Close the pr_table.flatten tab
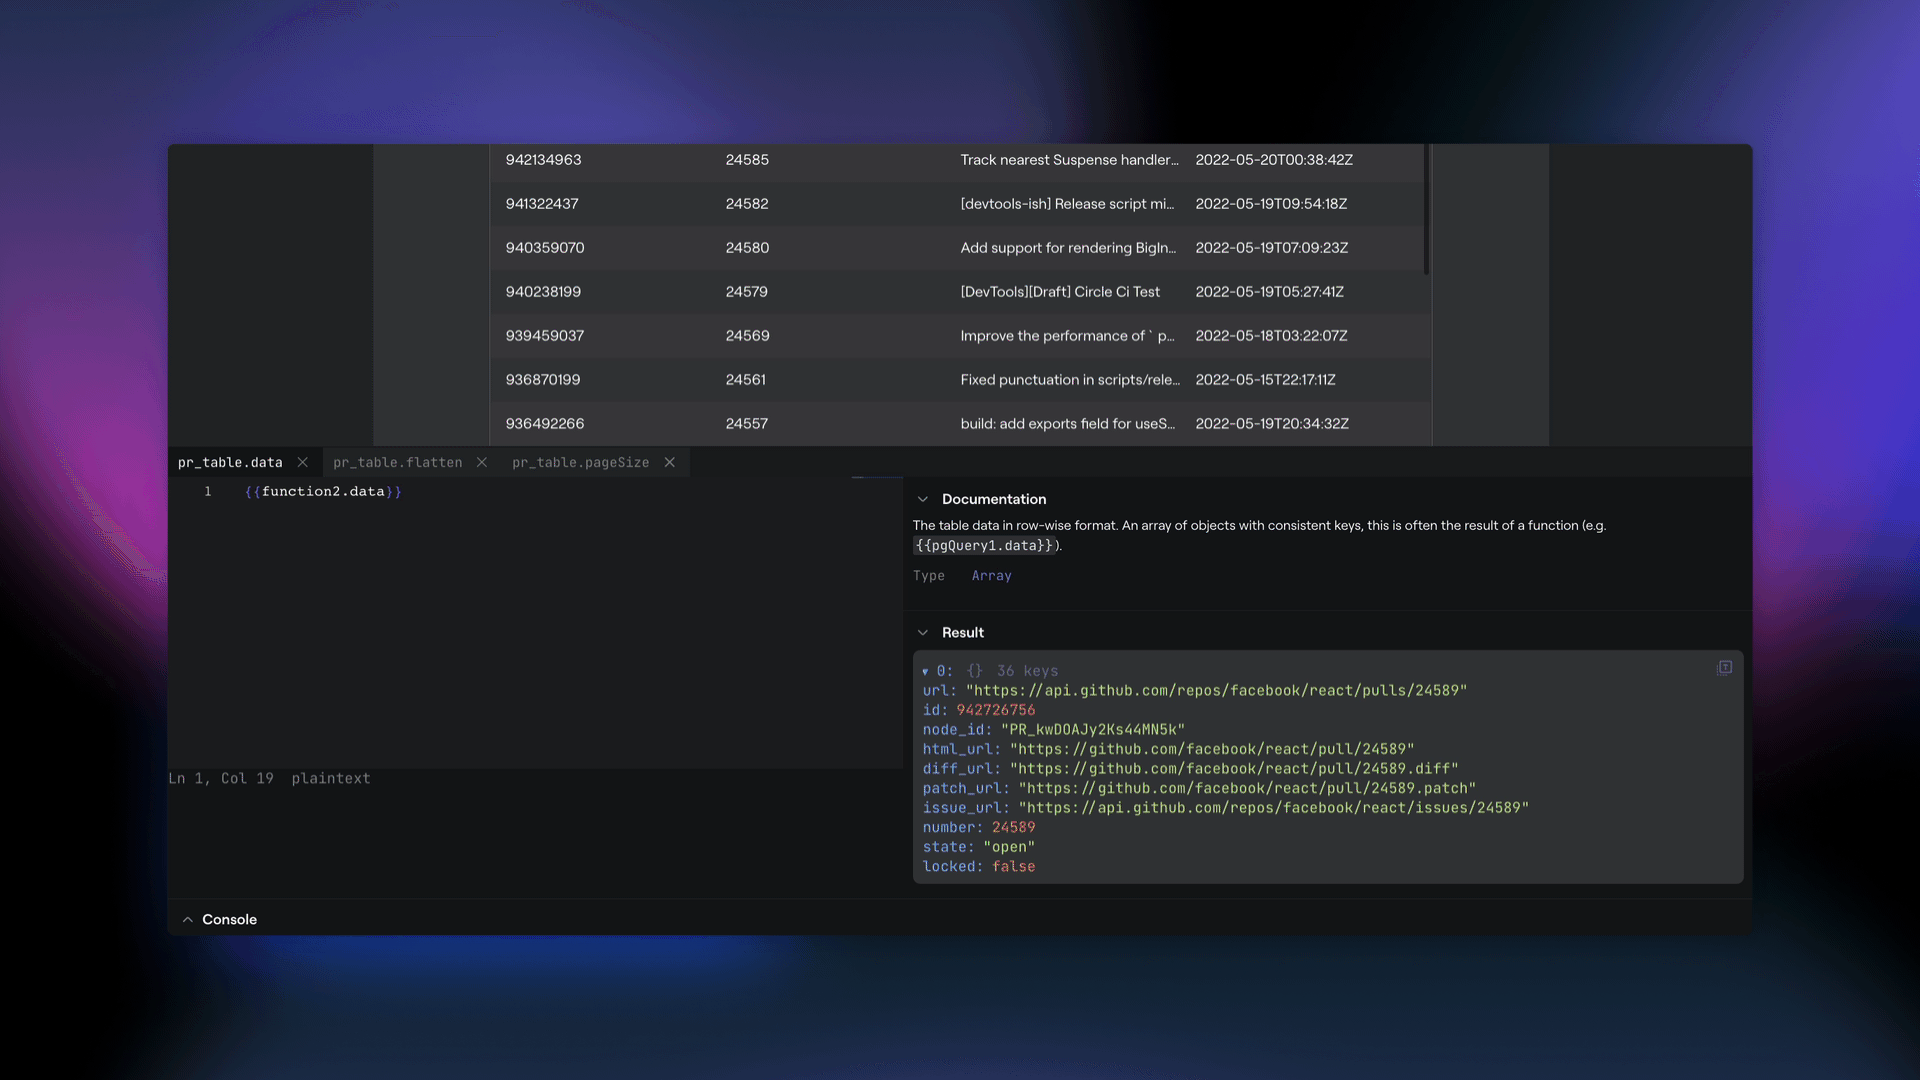 coord(482,462)
